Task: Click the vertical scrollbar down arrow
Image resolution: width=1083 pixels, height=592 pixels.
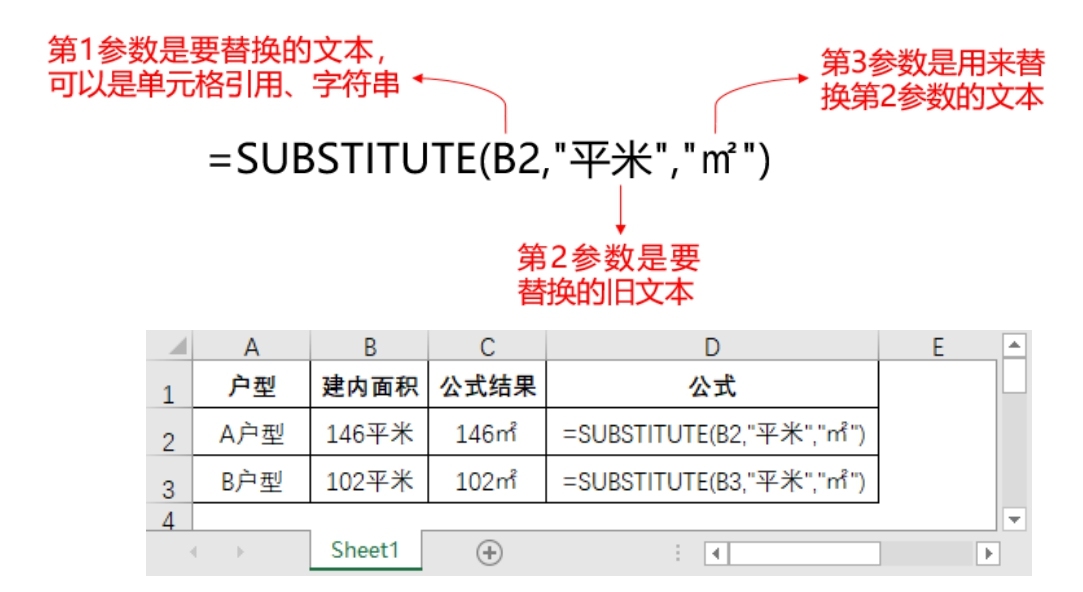Action: (x=1014, y=519)
